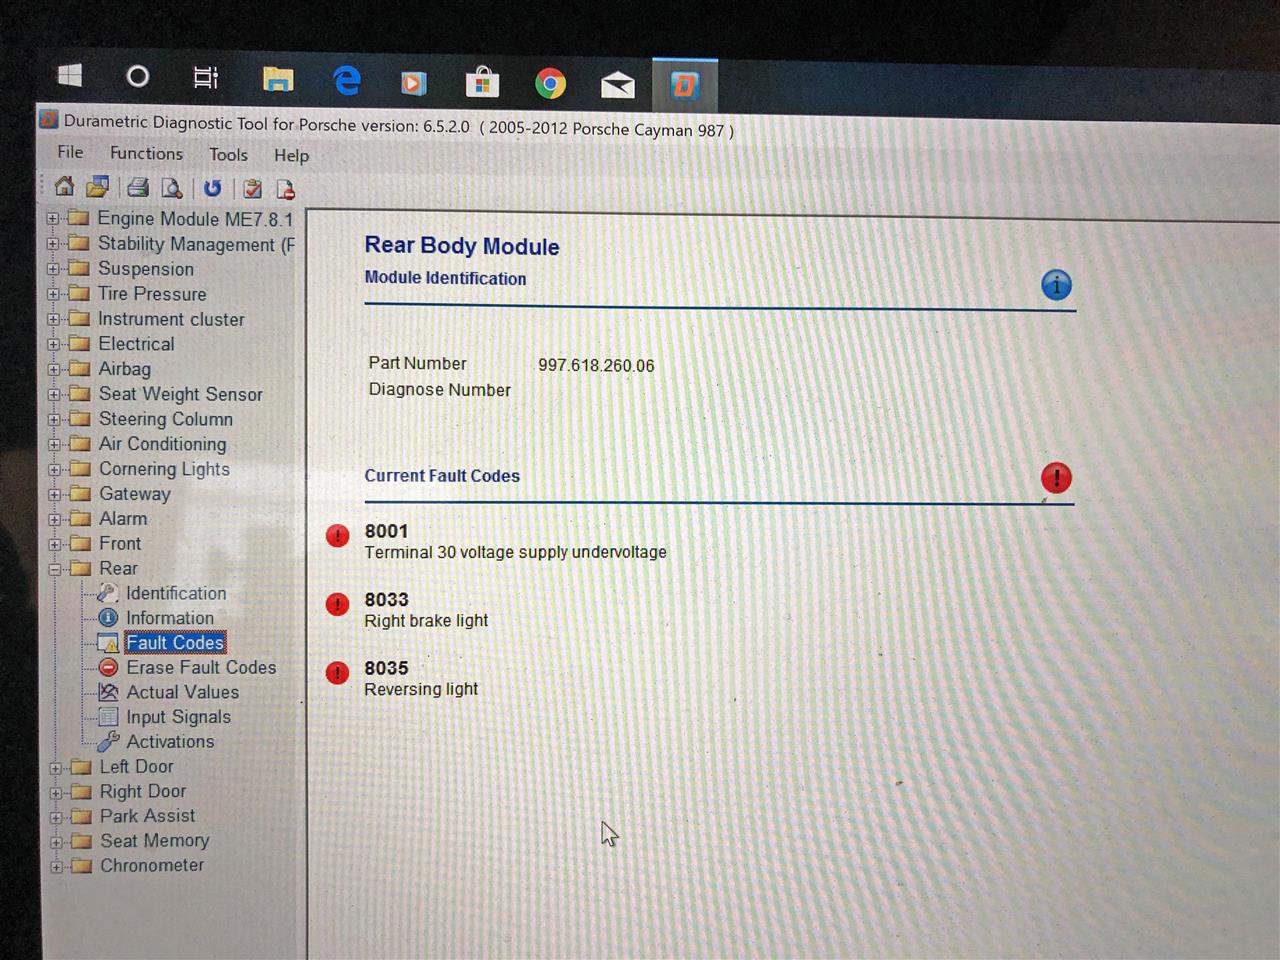The image size is (1280, 960).
Task: Open File Explorer from the taskbar
Action: pos(278,80)
